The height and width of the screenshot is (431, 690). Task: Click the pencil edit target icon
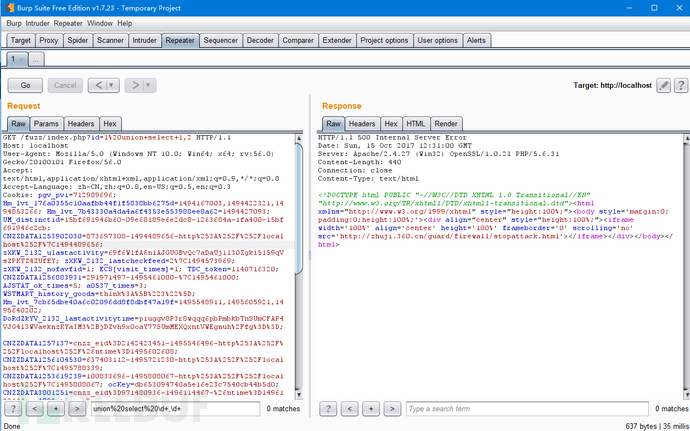664,85
